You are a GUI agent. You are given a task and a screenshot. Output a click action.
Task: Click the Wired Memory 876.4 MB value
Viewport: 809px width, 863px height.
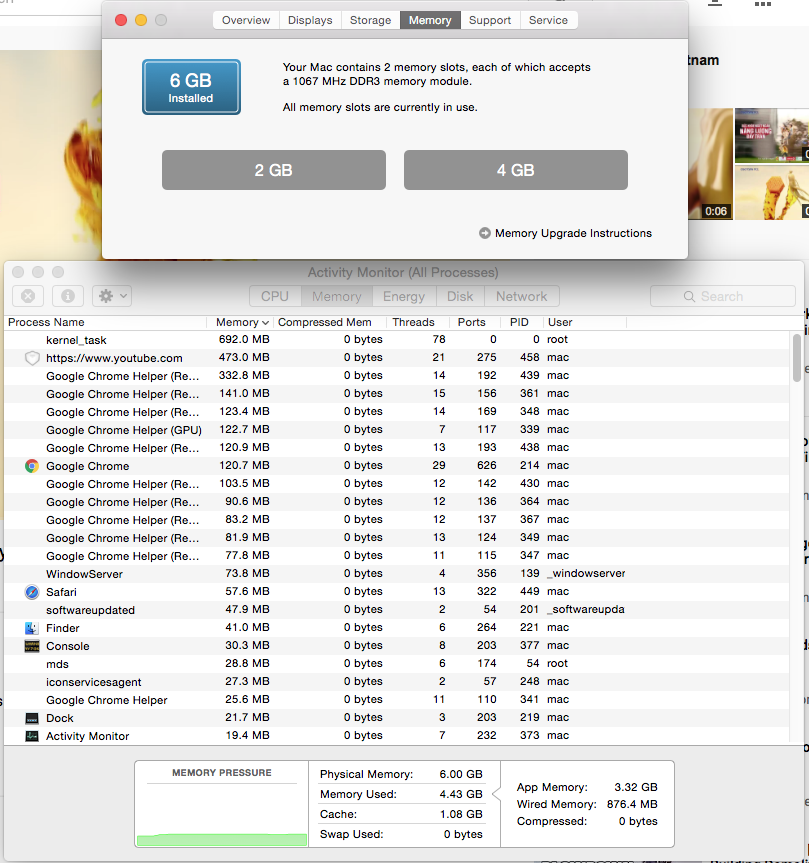pos(632,804)
